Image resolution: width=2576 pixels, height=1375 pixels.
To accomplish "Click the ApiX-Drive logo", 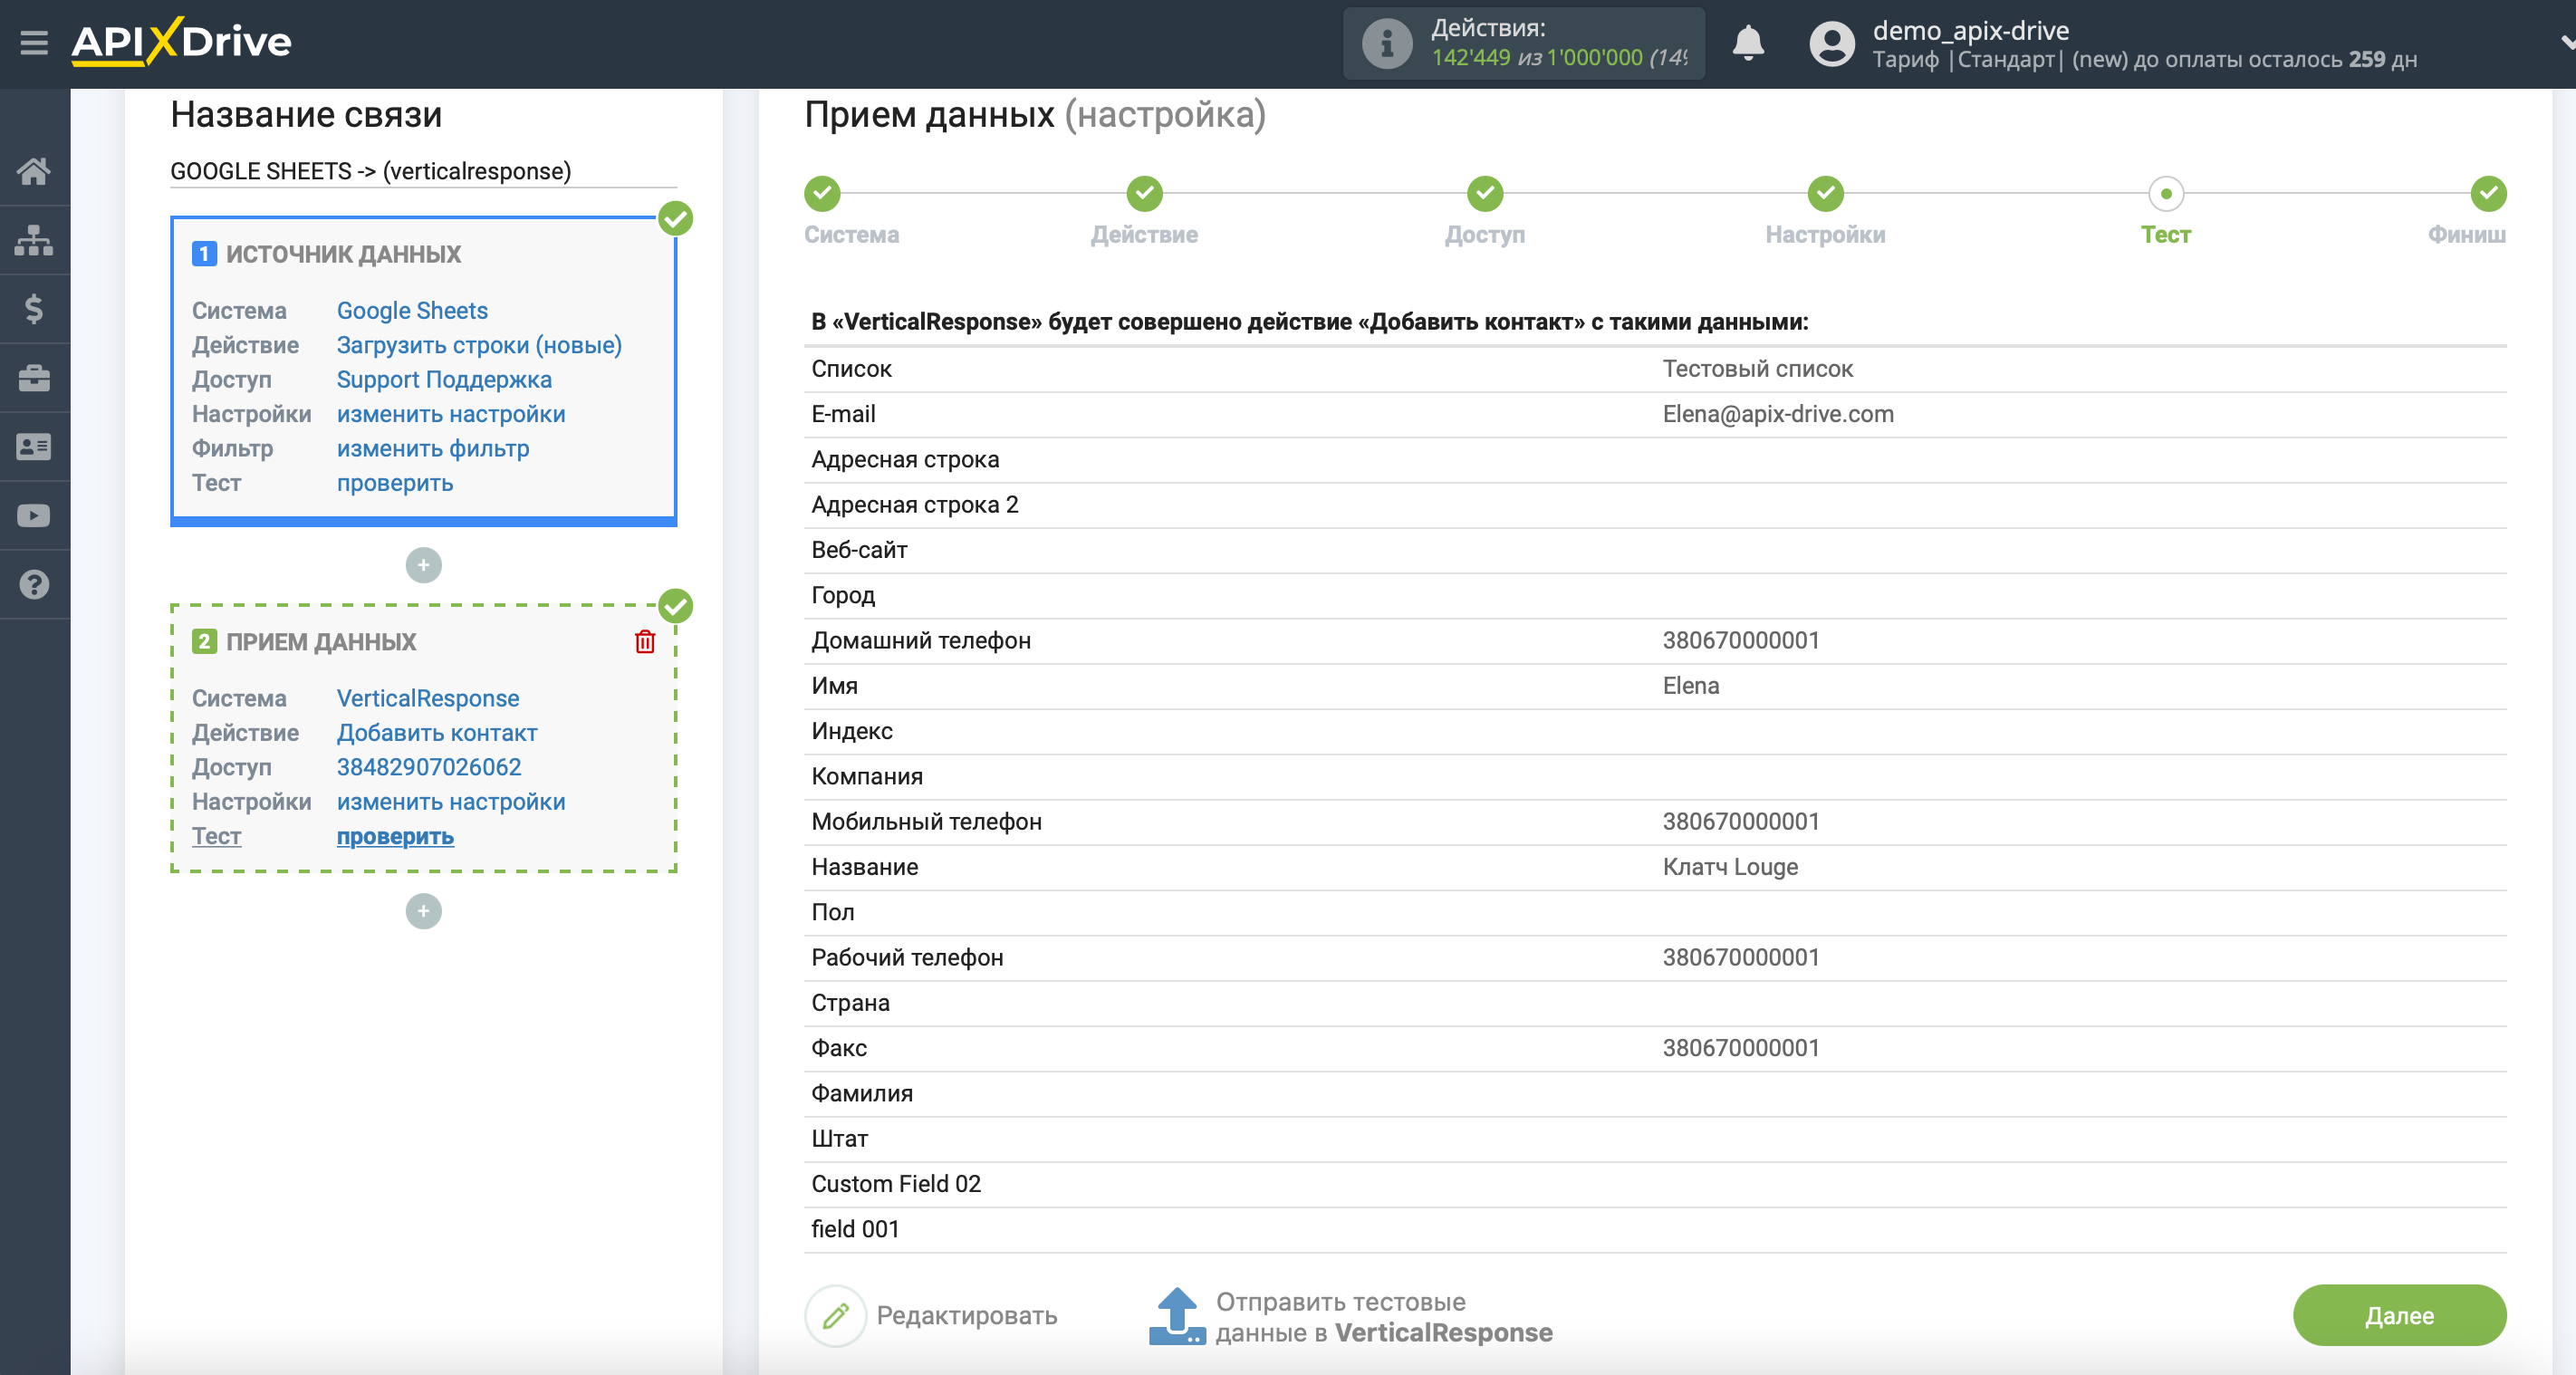I will click(181, 42).
